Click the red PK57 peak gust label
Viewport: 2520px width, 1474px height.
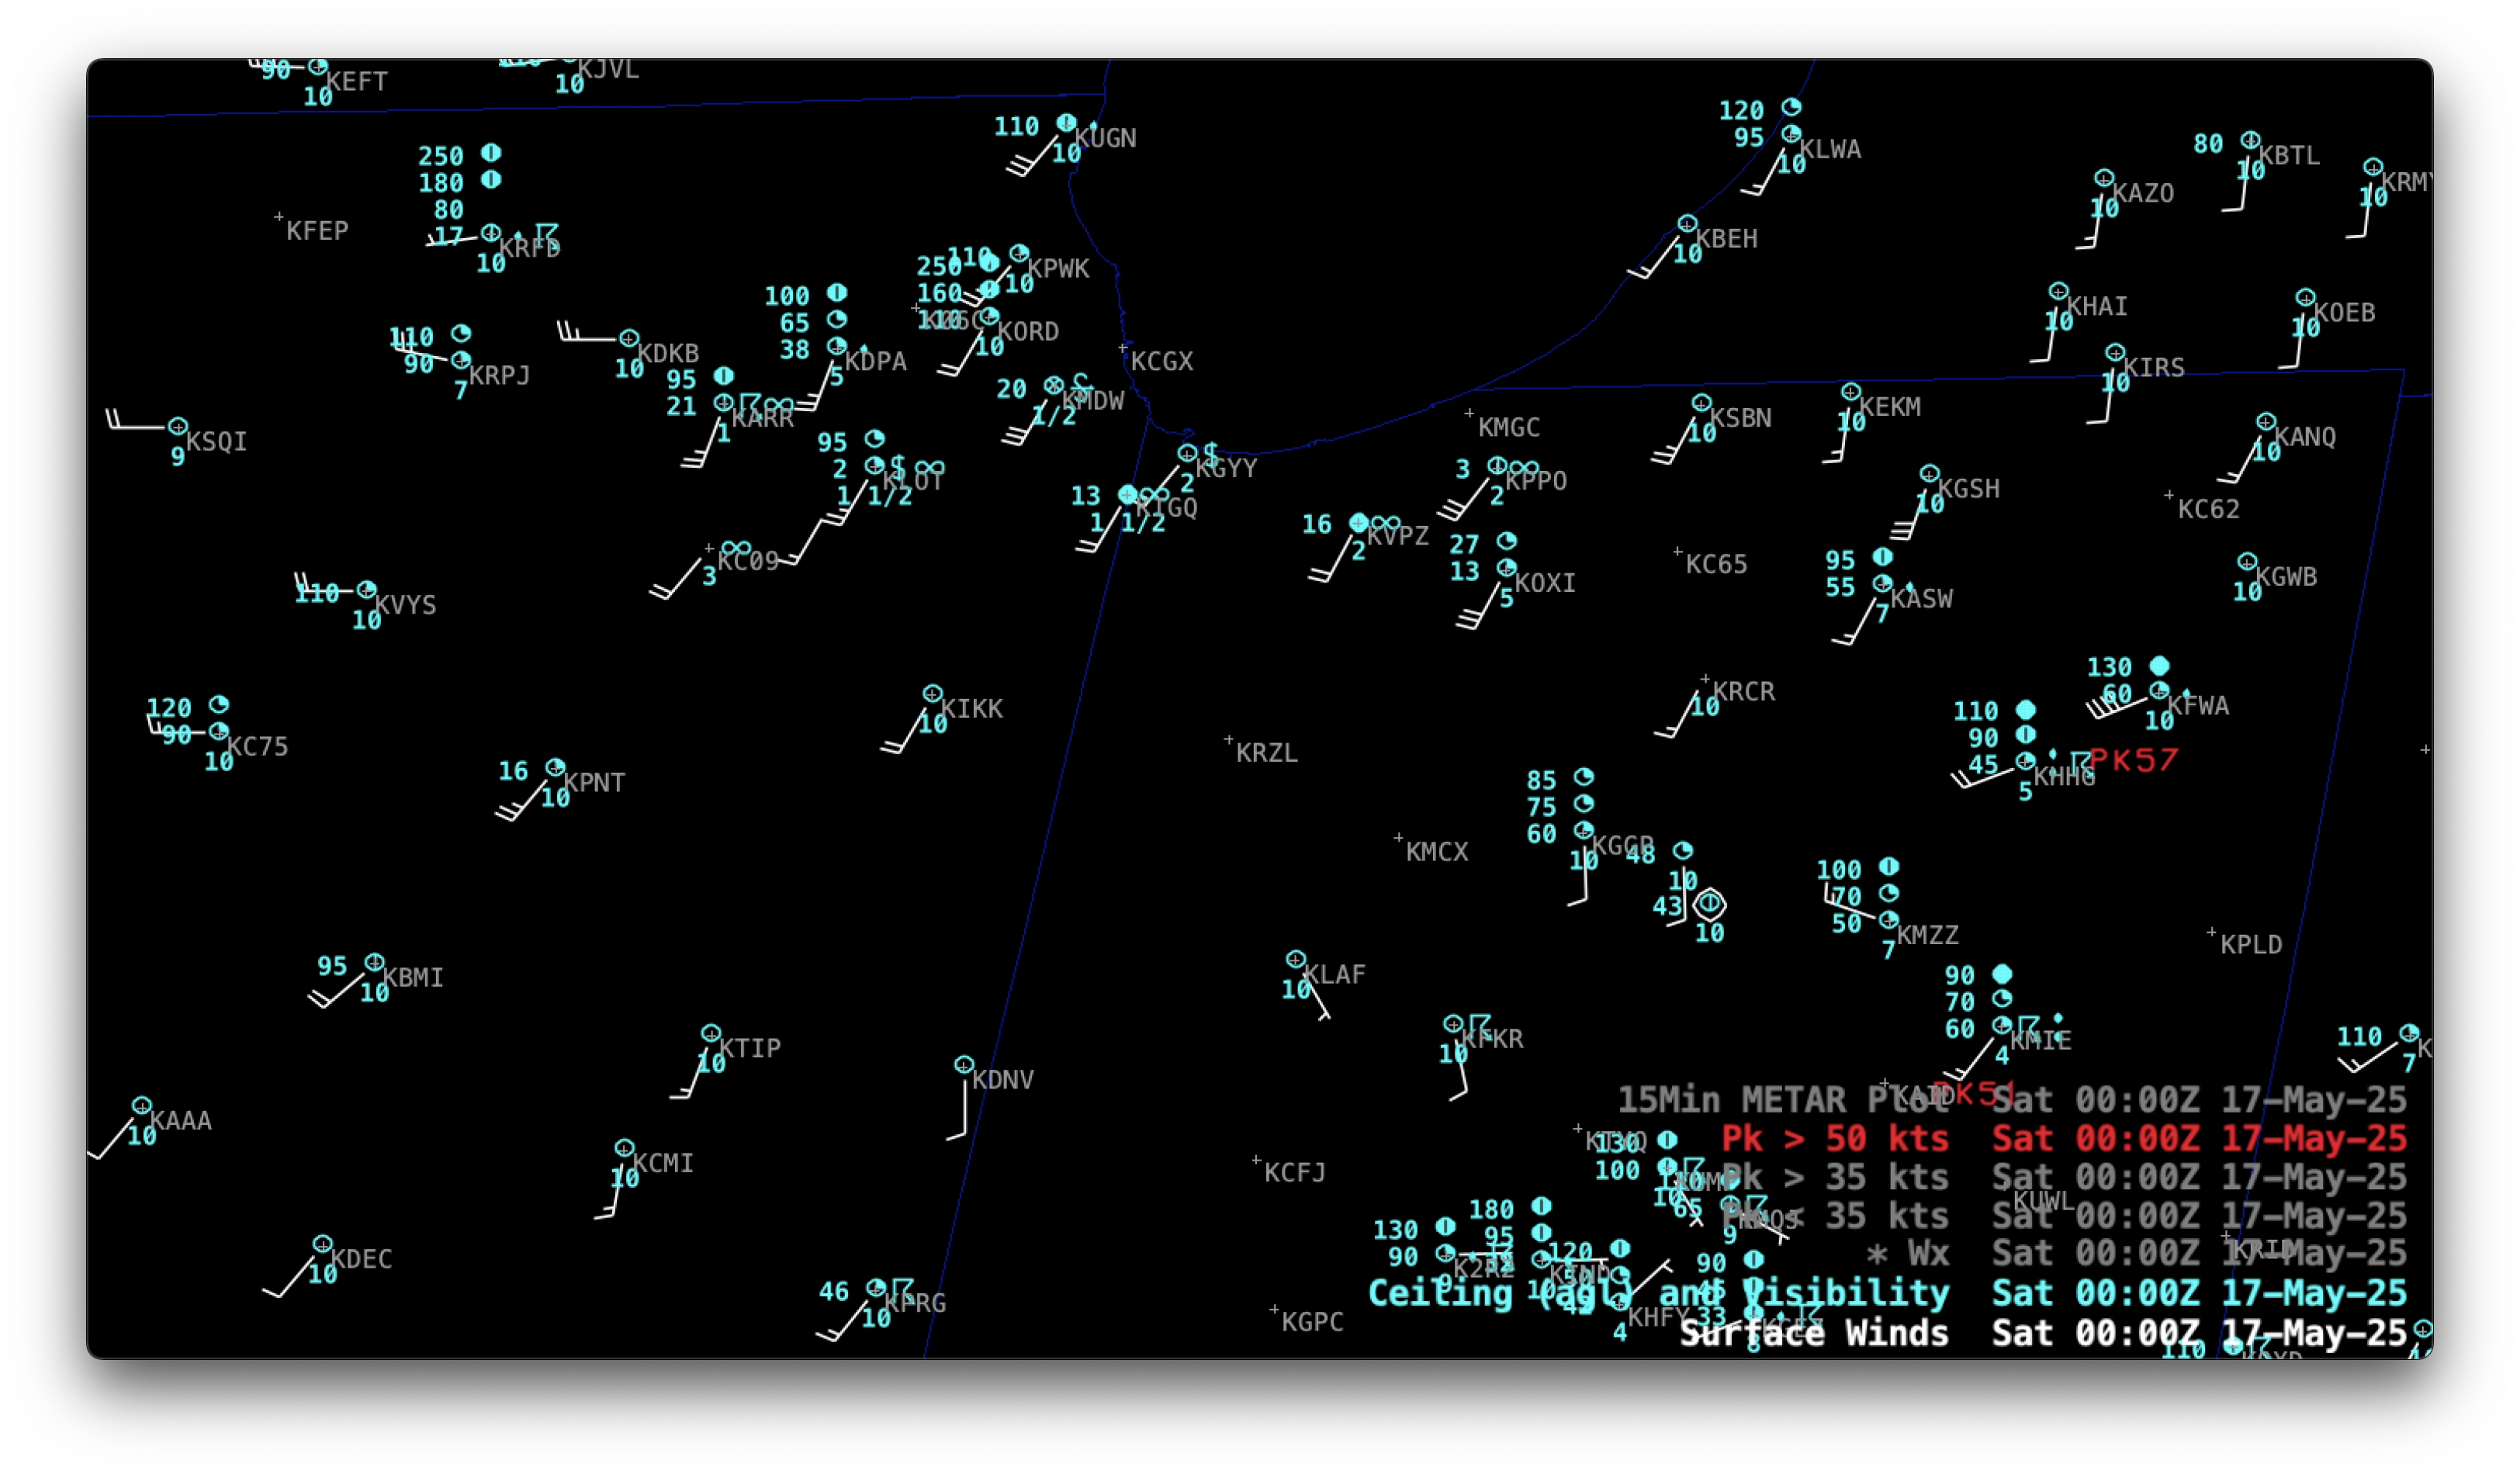(x=2134, y=761)
